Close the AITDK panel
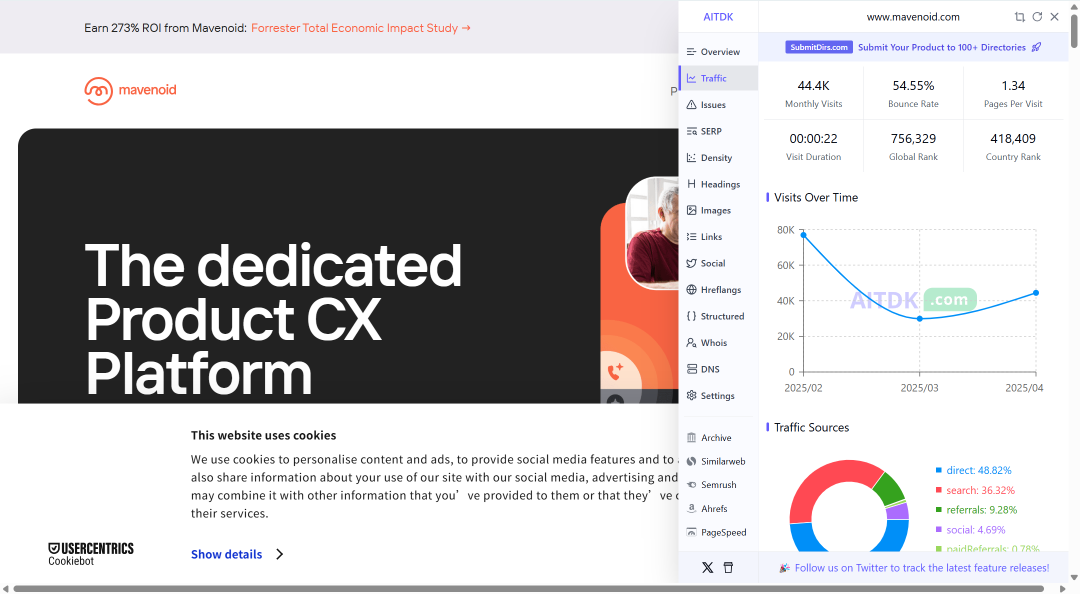 [1055, 17]
